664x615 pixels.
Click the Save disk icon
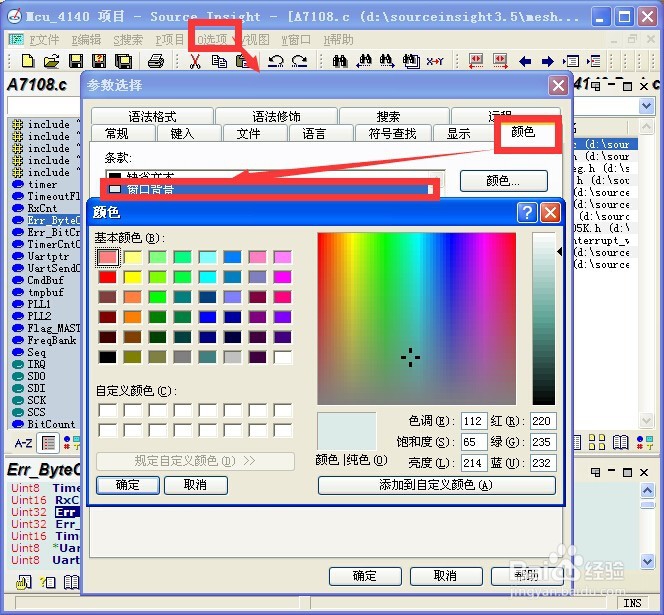point(76,61)
